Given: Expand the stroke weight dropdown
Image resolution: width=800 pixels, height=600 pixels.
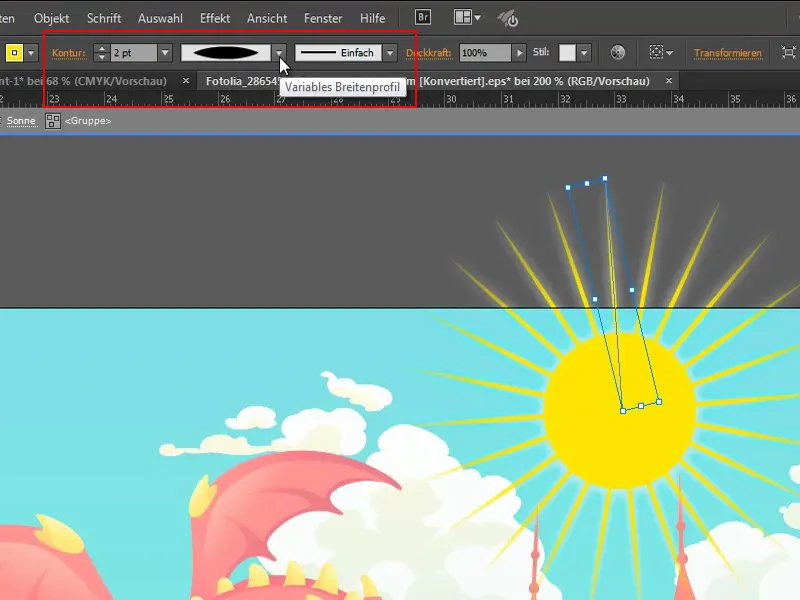Looking at the screenshot, I should pos(165,53).
